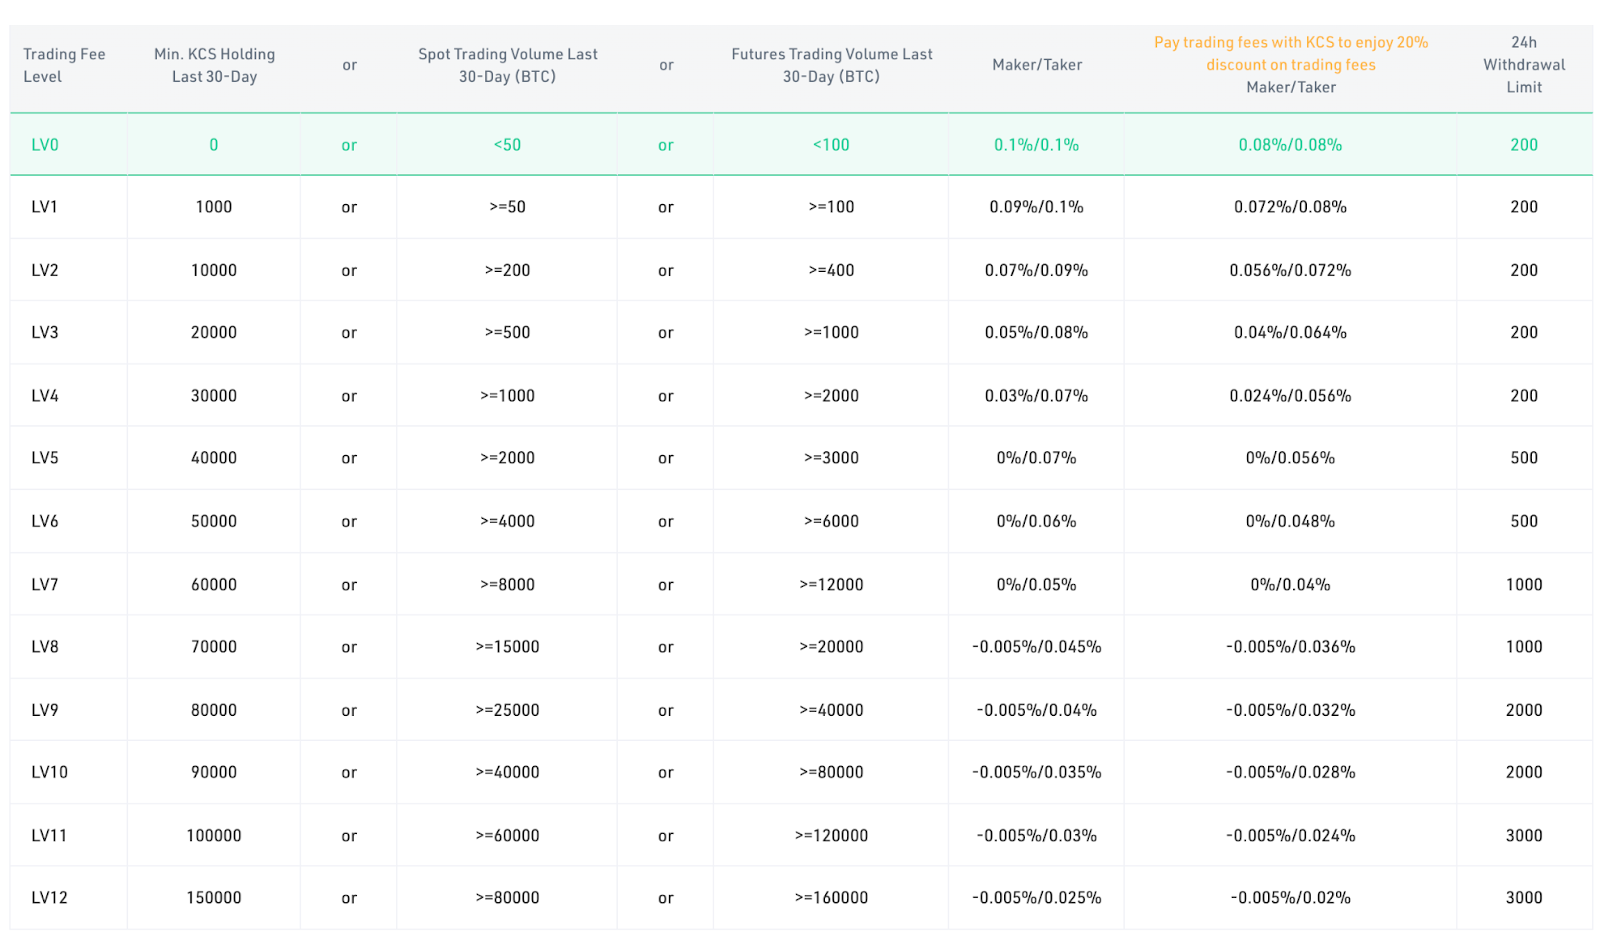This screenshot has width=1600, height=938.
Task: Click the LV0 discounted fee 0.08%/0.08%
Action: click(1290, 145)
